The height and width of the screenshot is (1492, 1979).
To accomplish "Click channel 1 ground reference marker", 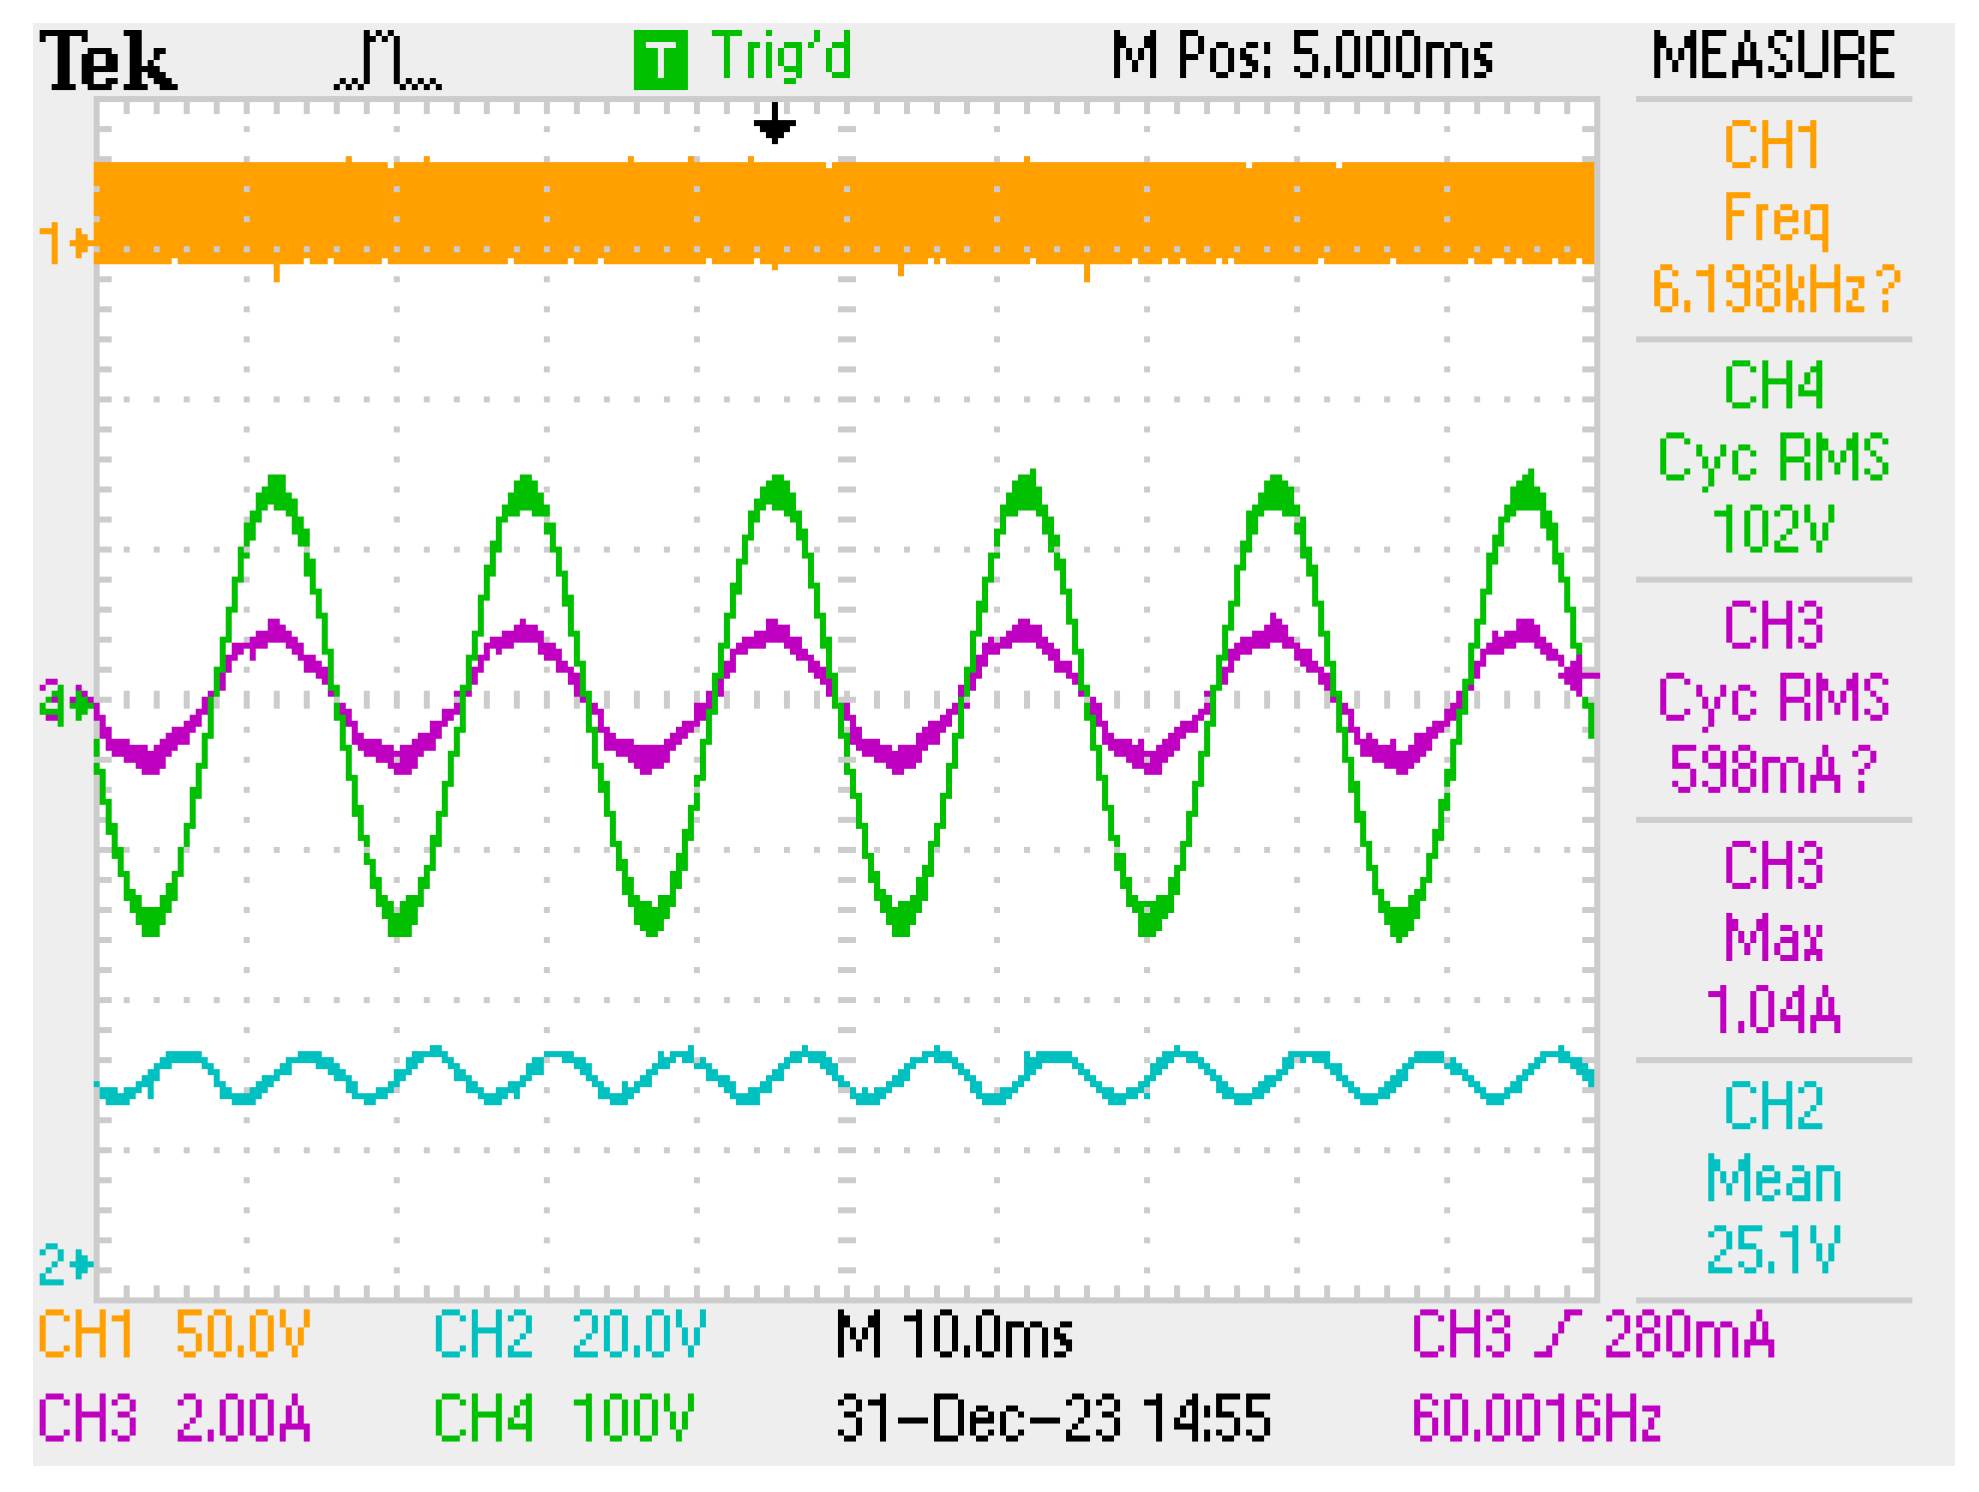I will (64, 244).
